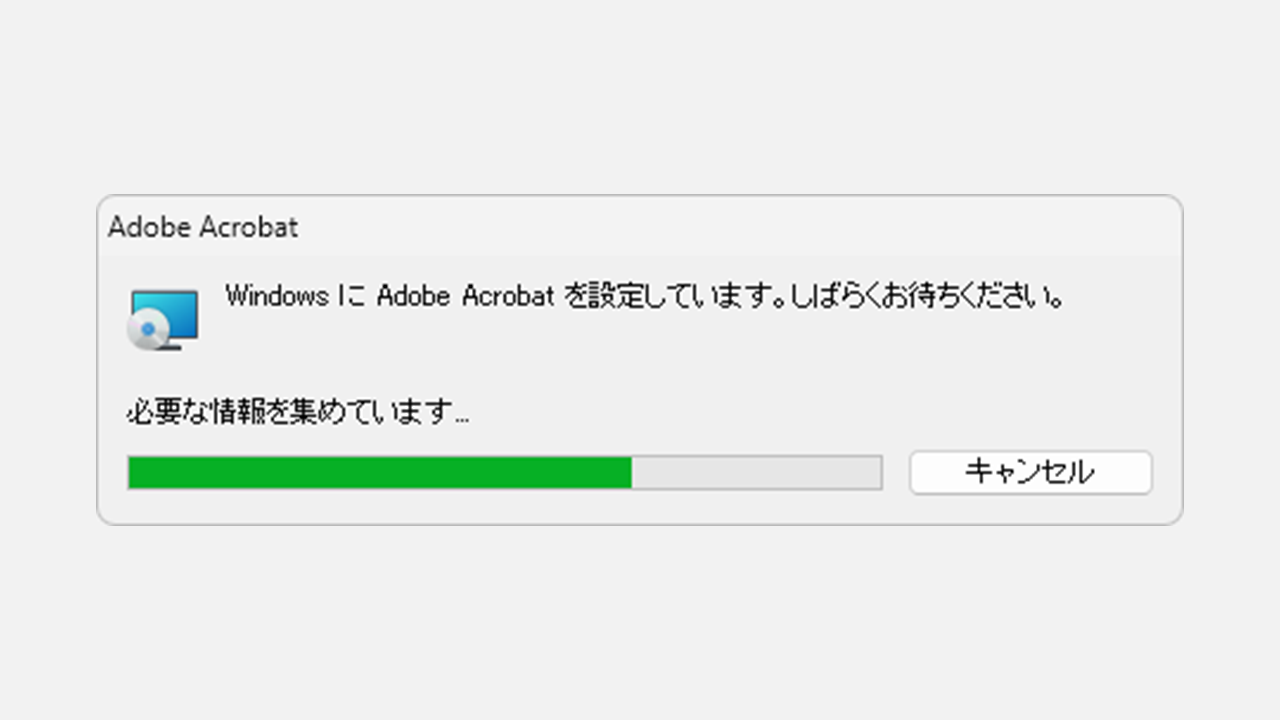Click the installer computer-and-disc icon
This screenshot has height=720, width=1280.
163,319
